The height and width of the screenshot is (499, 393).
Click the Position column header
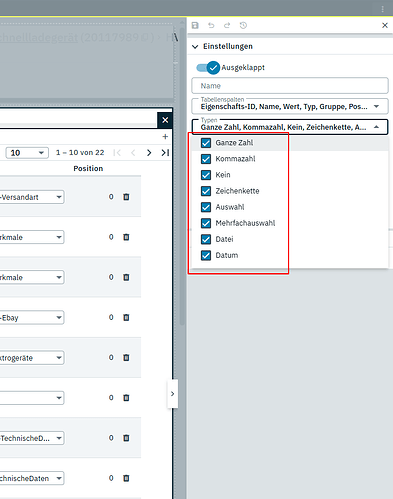coord(88,168)
